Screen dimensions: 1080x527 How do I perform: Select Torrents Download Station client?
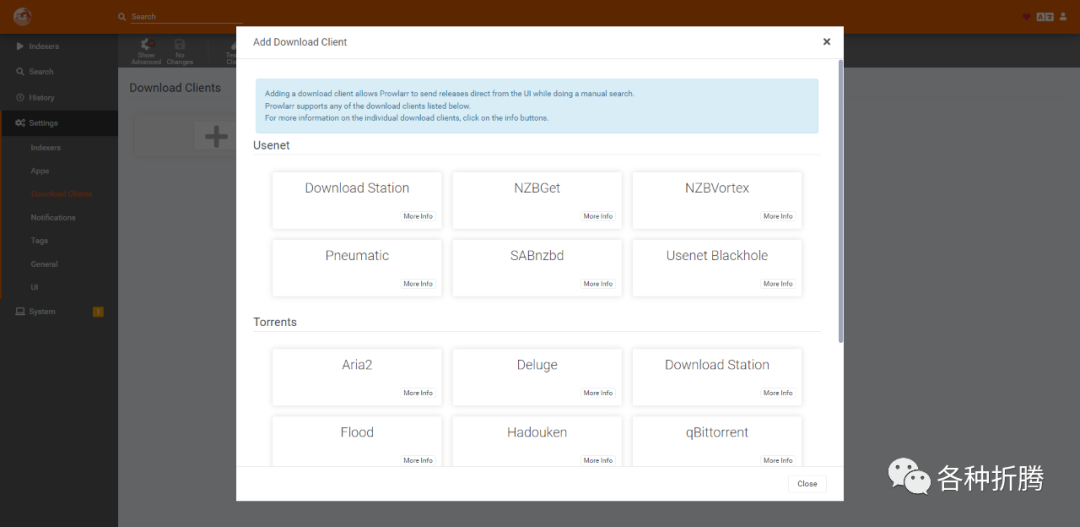coord(717,377)
